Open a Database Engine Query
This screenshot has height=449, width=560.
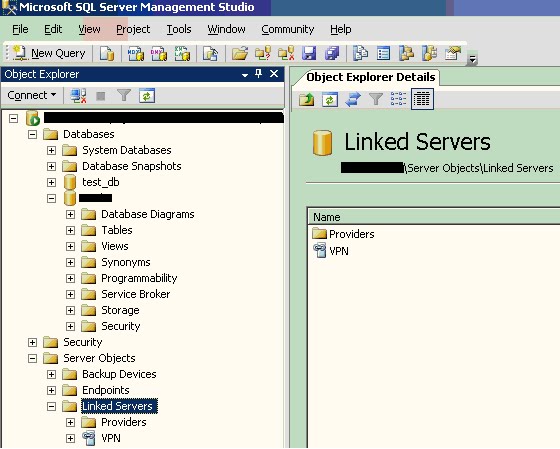pyautogui.click(x=107, y=54)
